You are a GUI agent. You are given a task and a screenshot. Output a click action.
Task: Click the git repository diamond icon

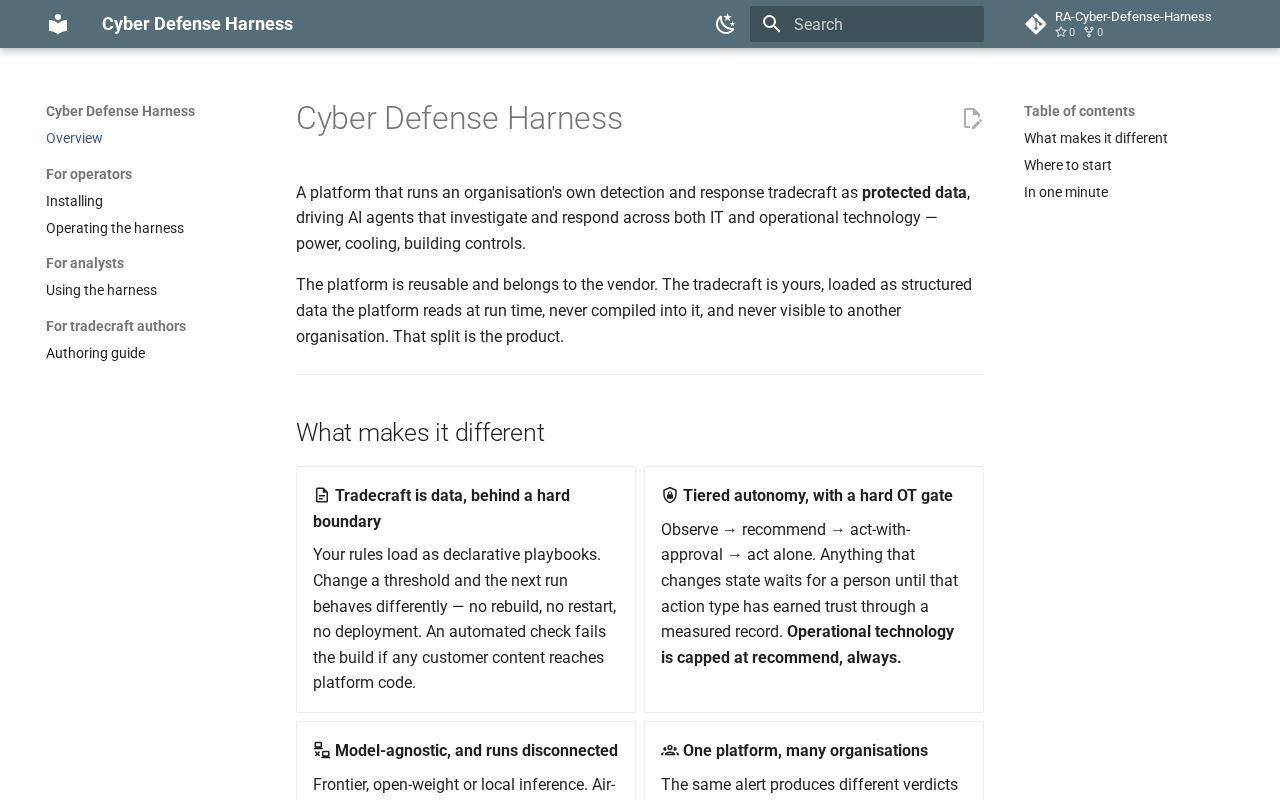click(1036, 24)
